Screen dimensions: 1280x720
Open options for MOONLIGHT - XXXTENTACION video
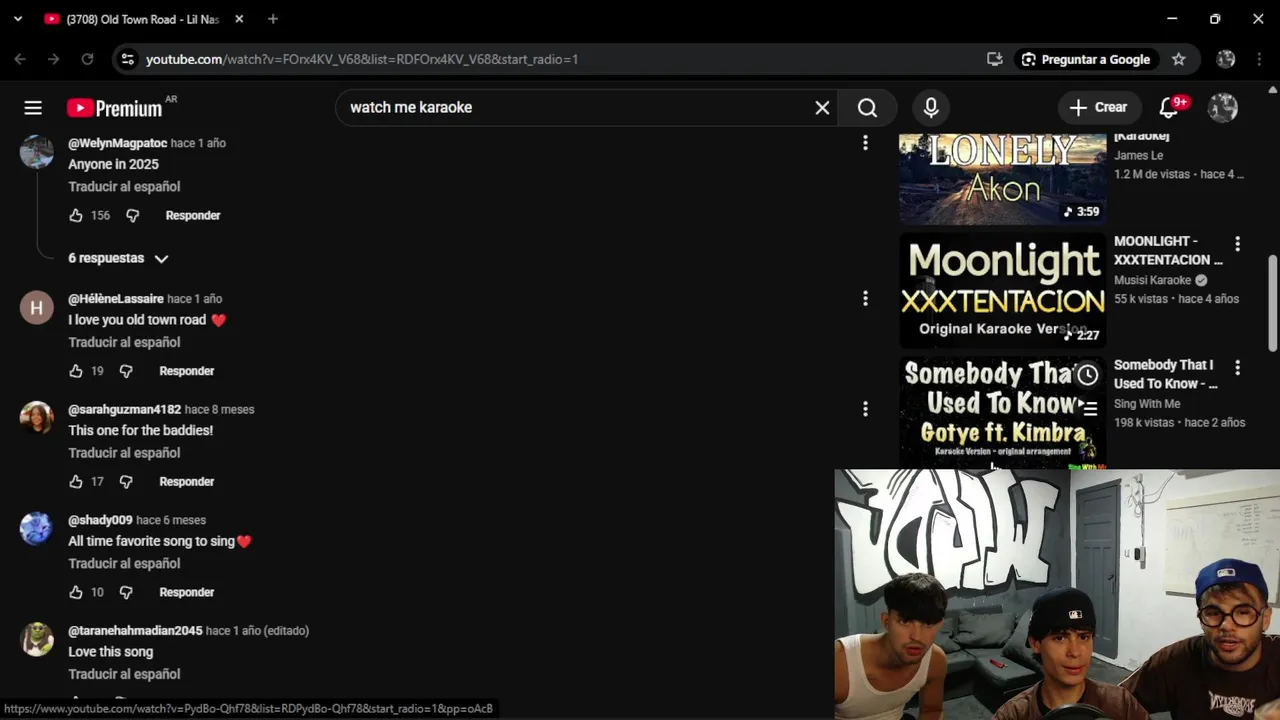1237,244
